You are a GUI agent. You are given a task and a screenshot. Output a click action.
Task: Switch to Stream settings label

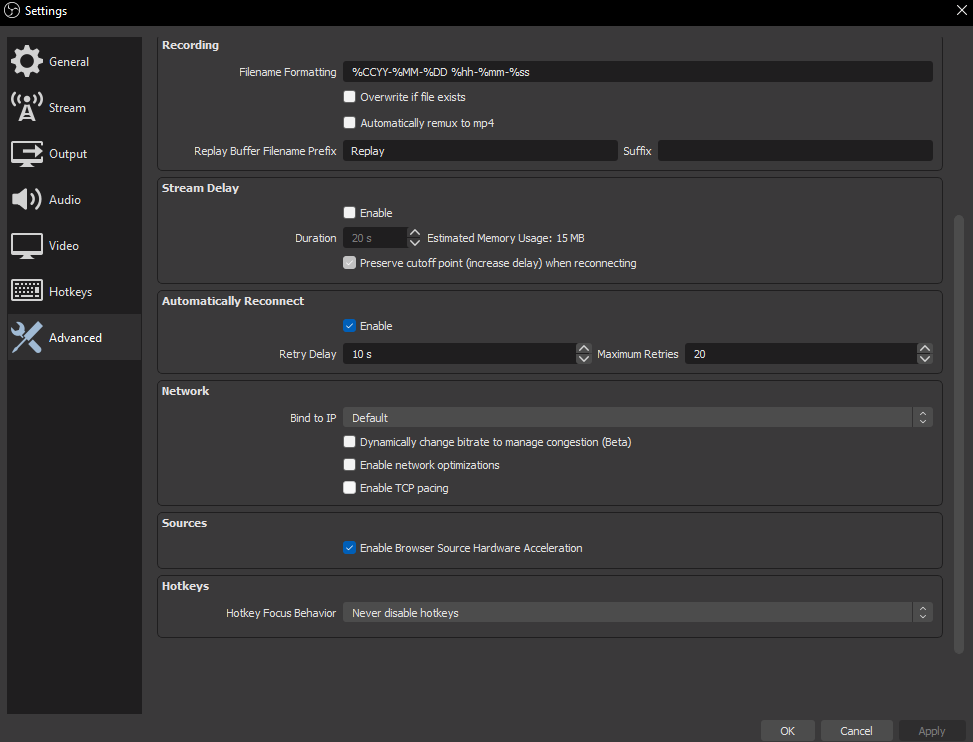(x=67, y=108)
